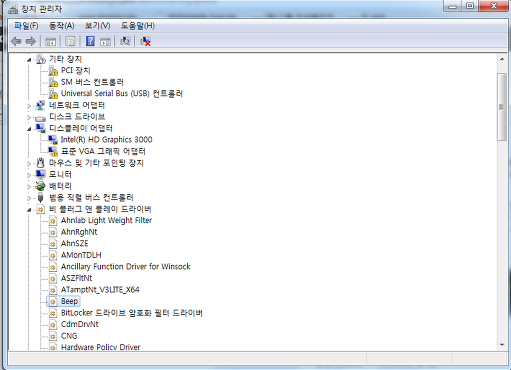Expand the 디스크 드라이브 category
Viewport: 511px width, 370px height.
coord(29,117)
